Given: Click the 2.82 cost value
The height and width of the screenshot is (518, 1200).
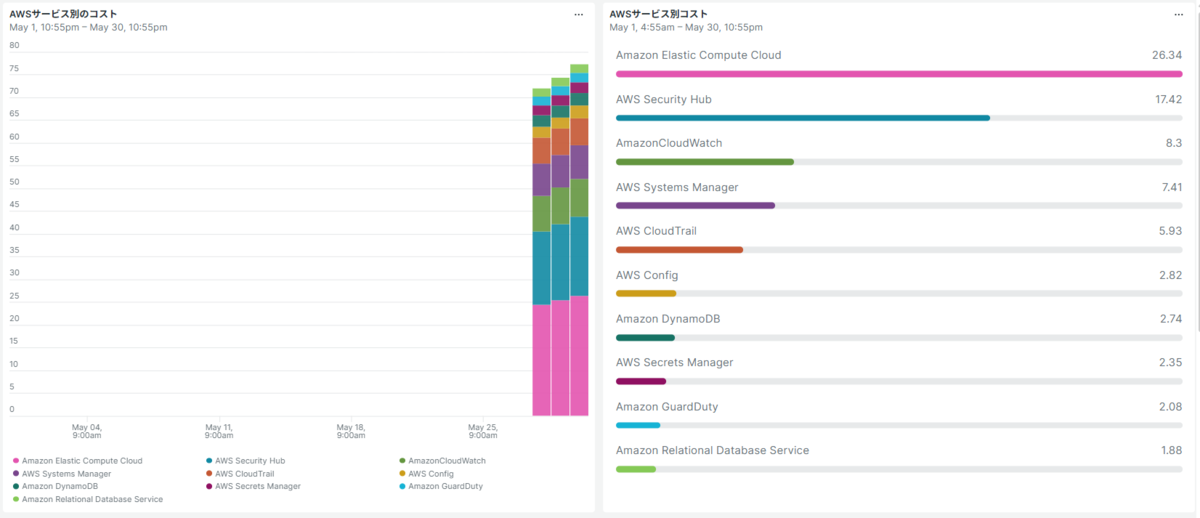Looking at the screenshot, I should [1171, 276].
